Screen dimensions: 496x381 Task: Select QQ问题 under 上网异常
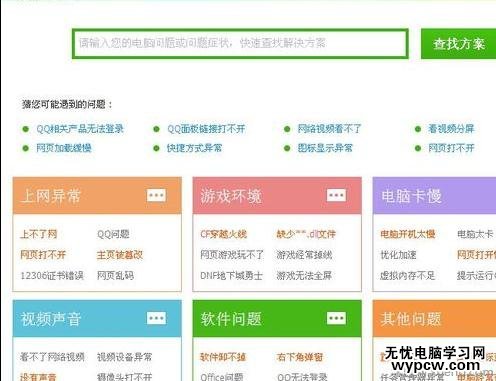coord(113,234)
